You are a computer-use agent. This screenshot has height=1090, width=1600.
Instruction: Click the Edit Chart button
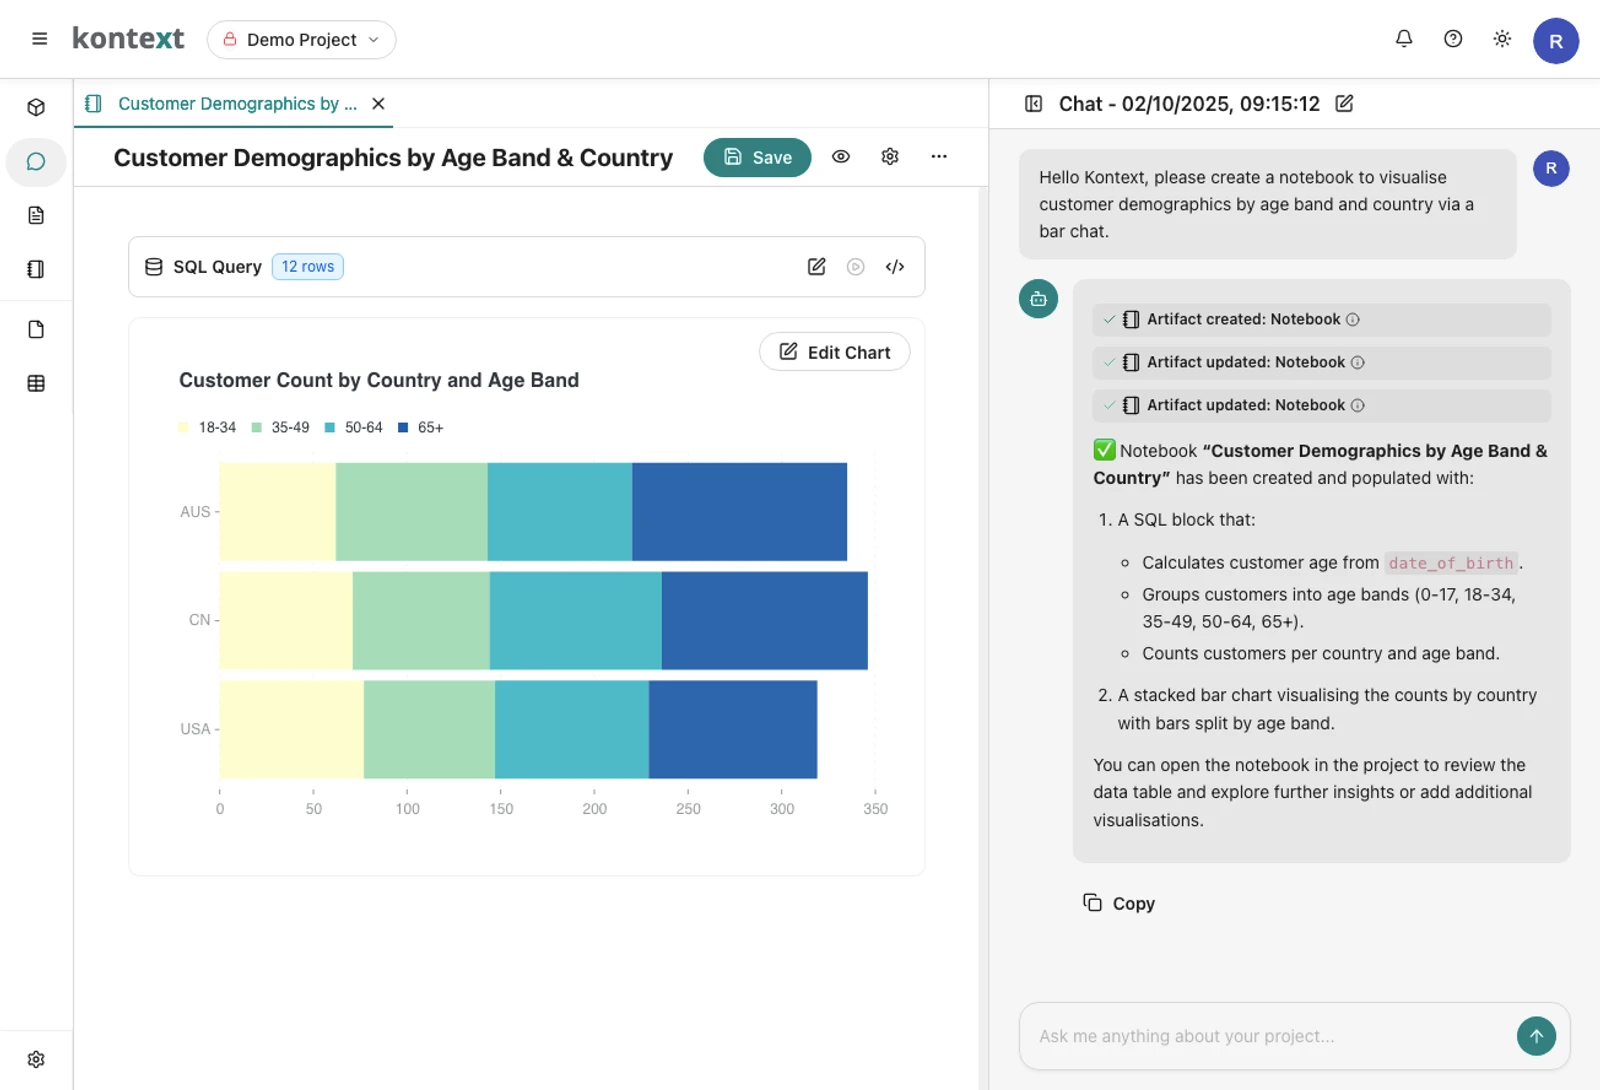(x=834, y=352)
